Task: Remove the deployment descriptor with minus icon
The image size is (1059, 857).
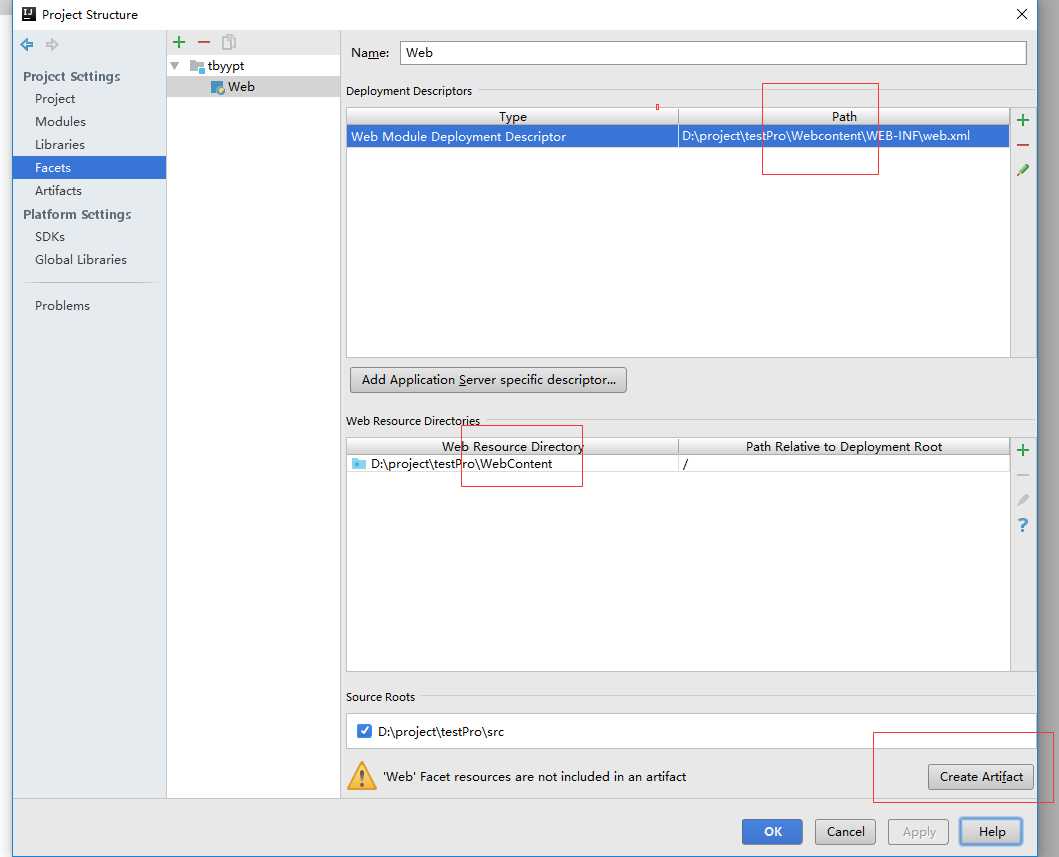Action: pyautogui.click(x=1023, y=145)
